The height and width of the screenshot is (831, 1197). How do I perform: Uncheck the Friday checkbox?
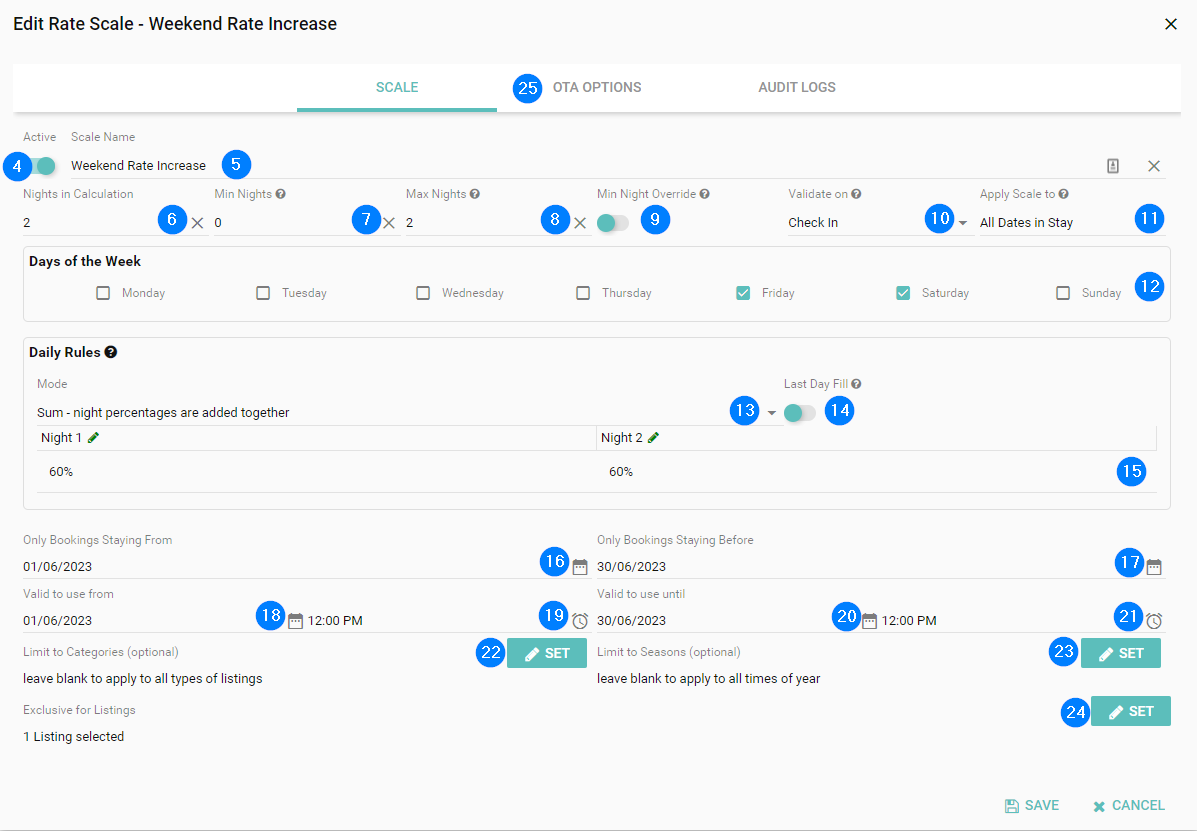[743, 293]
